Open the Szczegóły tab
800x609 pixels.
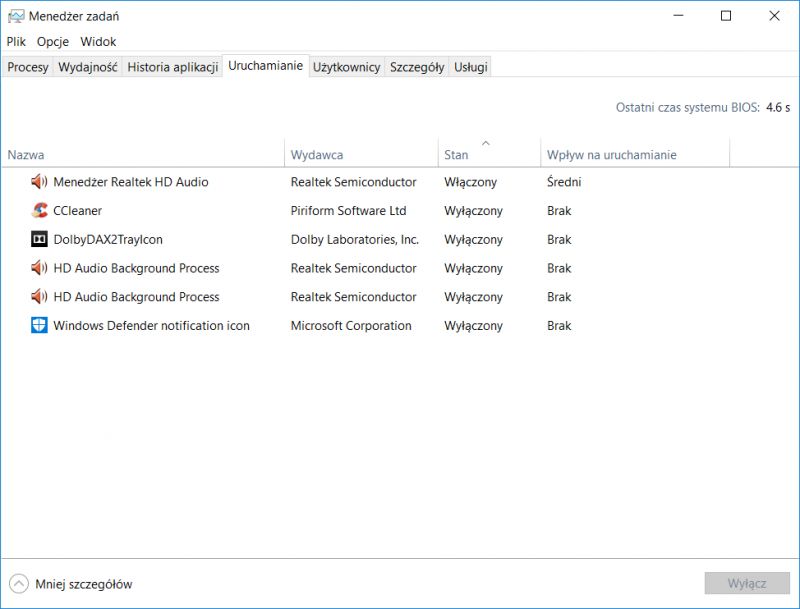pyautogui.click(x=417, y=67)
